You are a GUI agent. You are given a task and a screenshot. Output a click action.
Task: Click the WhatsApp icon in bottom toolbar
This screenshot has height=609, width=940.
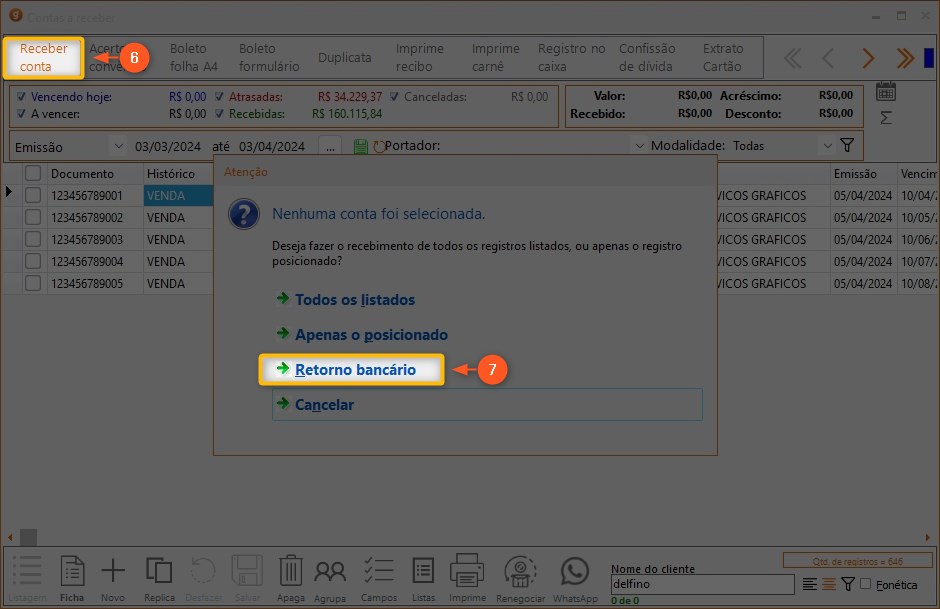click(x=574, y=574)
